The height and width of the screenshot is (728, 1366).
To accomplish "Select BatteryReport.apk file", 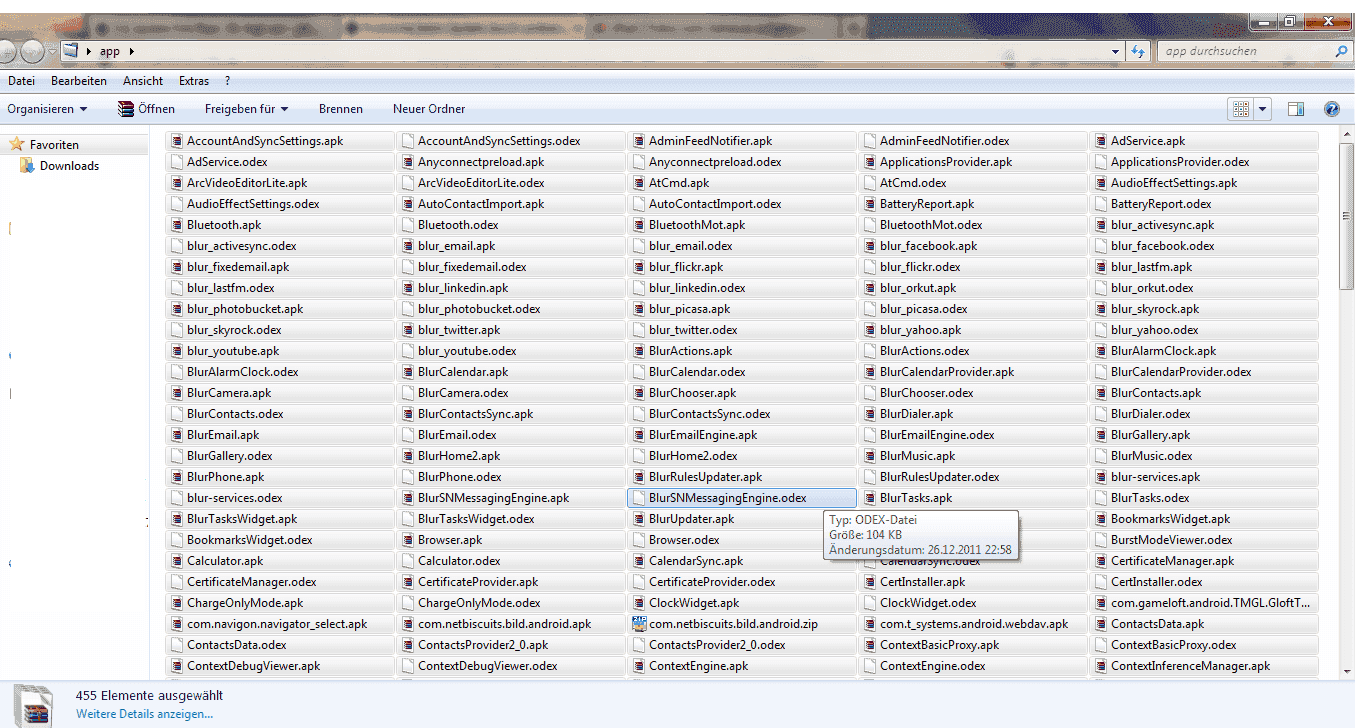I will 973,204.
